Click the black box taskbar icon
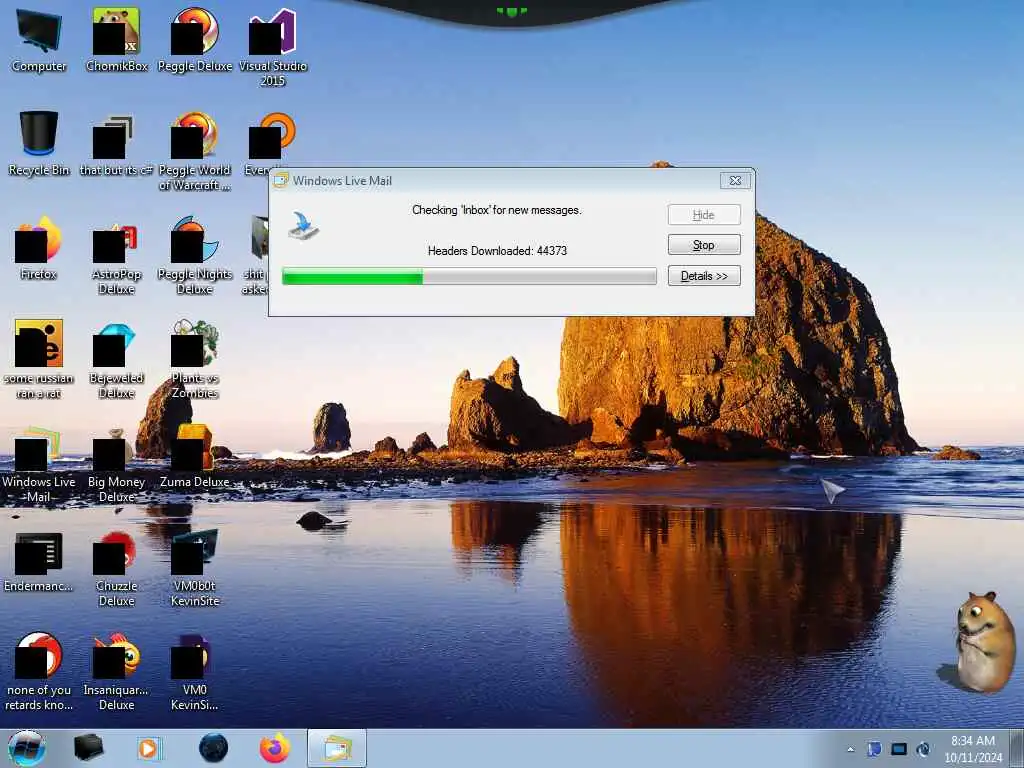 click(88, 748)
